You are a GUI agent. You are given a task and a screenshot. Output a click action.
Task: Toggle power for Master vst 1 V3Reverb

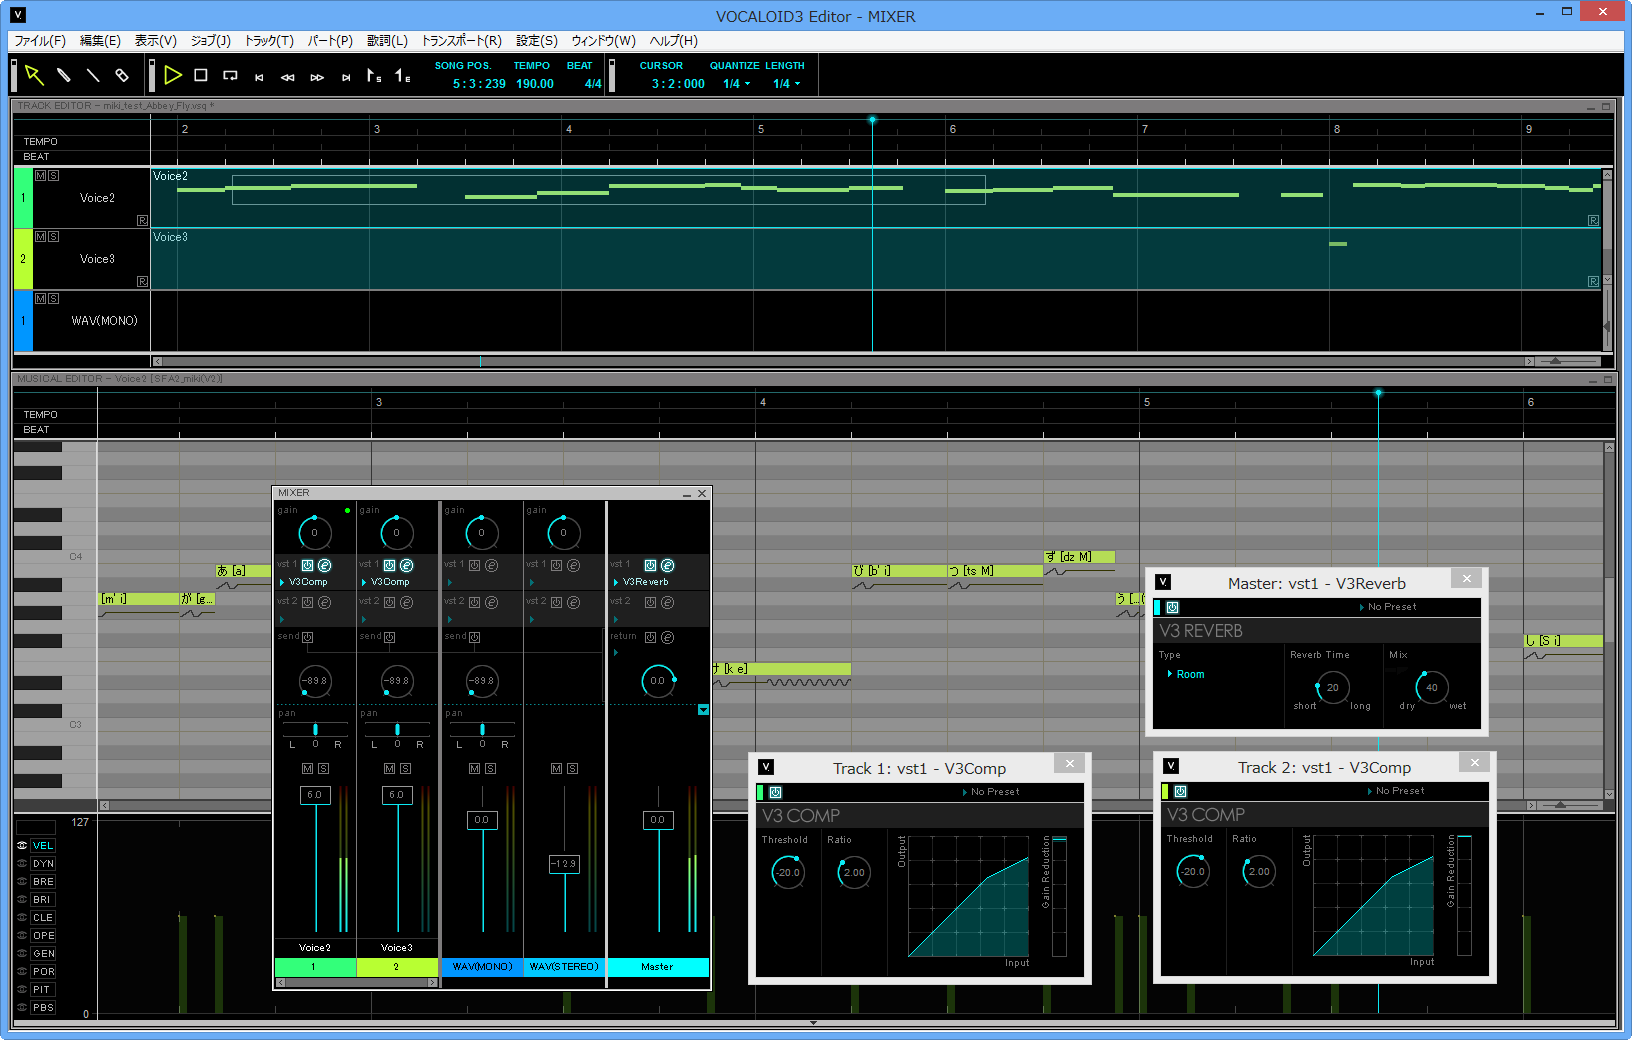click(x=650, y=565)
